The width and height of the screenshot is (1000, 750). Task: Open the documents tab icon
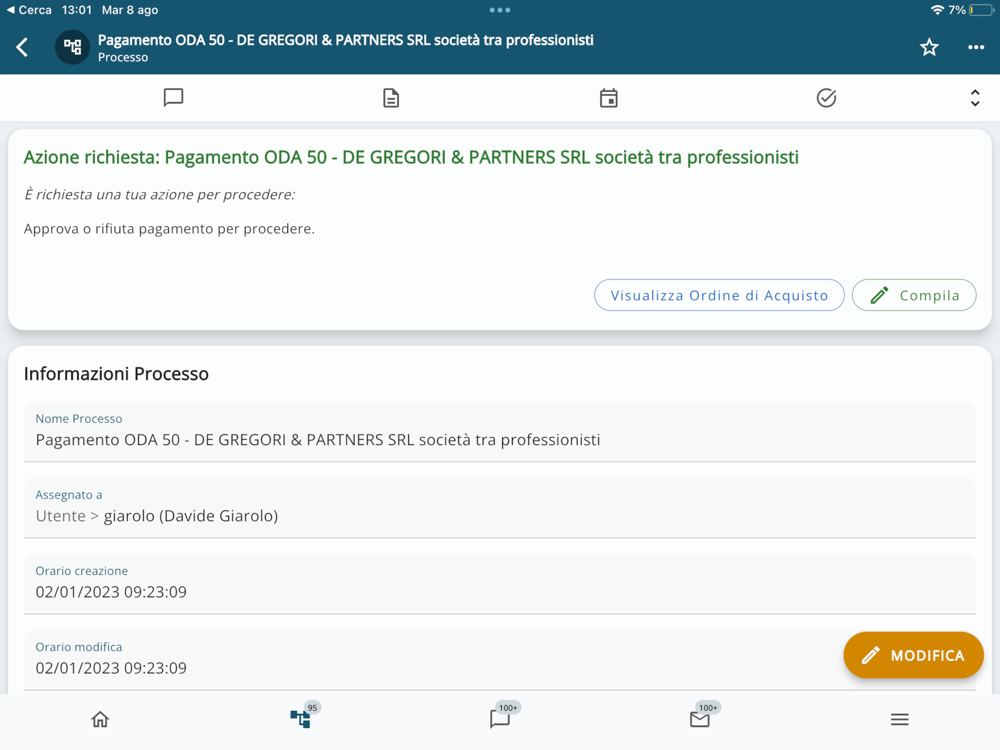click(x=391, y=98)
